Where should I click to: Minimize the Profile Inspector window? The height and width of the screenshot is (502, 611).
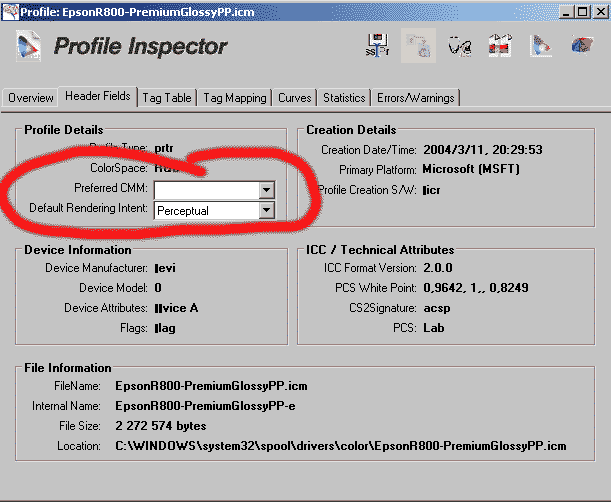567,12
